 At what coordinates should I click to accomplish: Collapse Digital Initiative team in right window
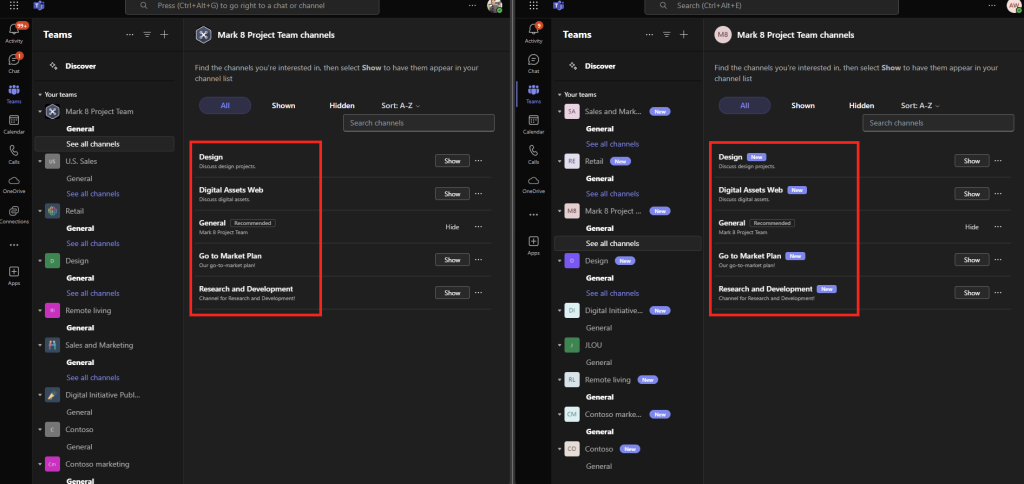[x=560, y=311]
